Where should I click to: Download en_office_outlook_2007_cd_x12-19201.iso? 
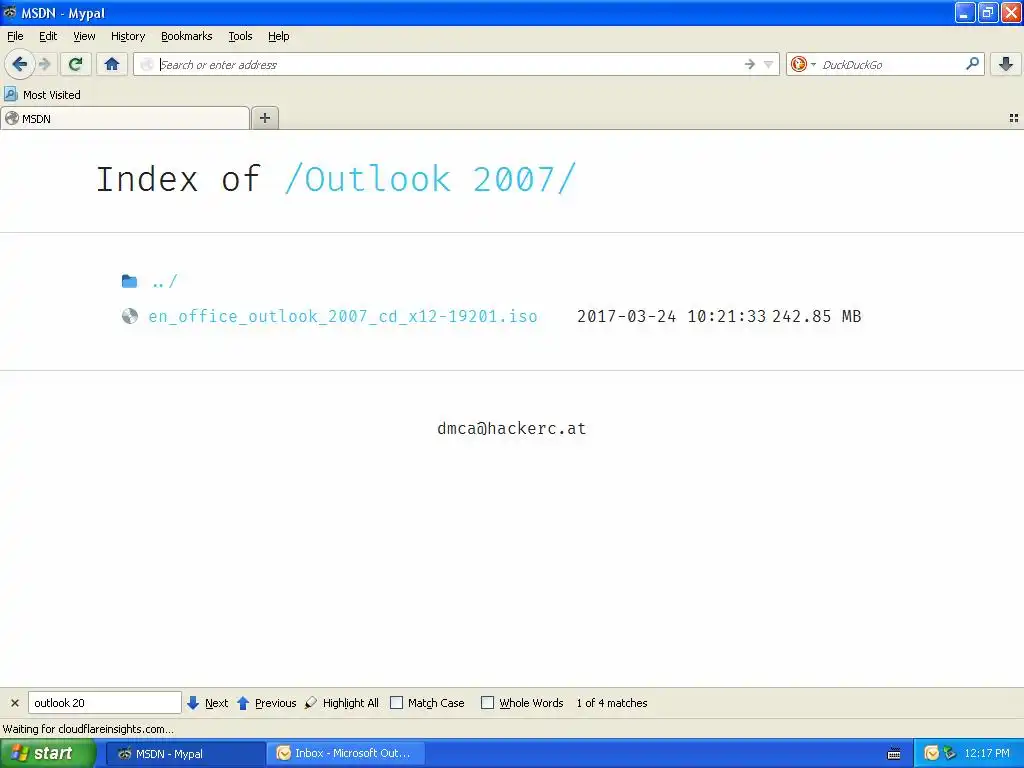(343, 316)
